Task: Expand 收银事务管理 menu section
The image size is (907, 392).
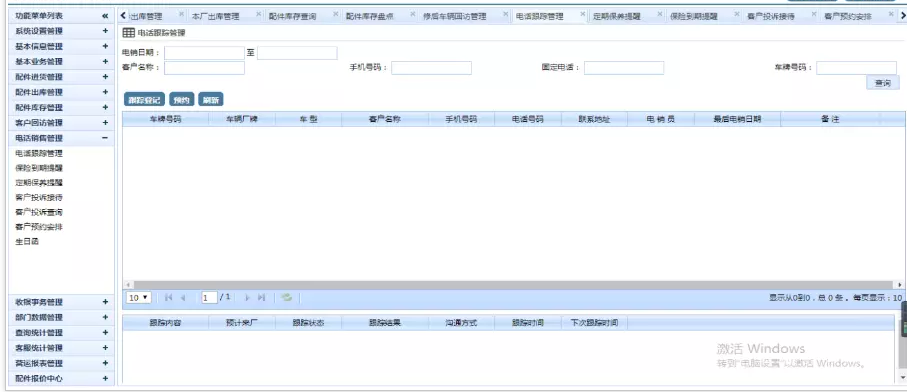Action: coord(105,302)
